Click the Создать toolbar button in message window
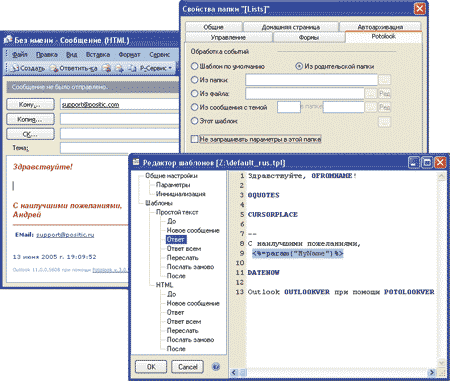This screenshot has width=450, height=381. (x=28, y=68)
